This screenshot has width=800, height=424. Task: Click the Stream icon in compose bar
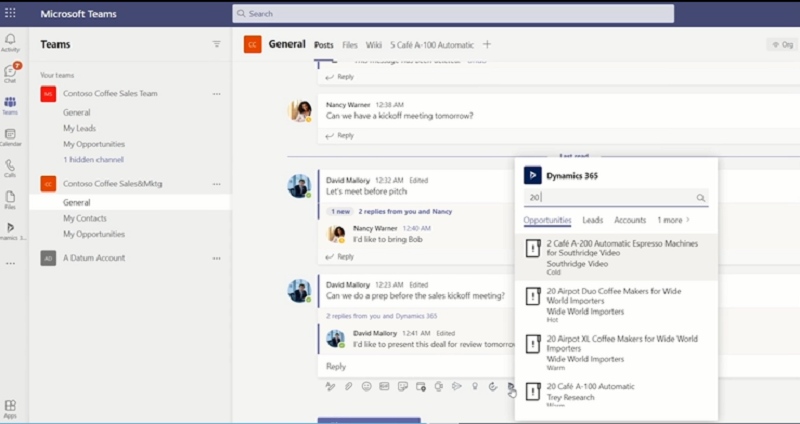tap(457, 386)
